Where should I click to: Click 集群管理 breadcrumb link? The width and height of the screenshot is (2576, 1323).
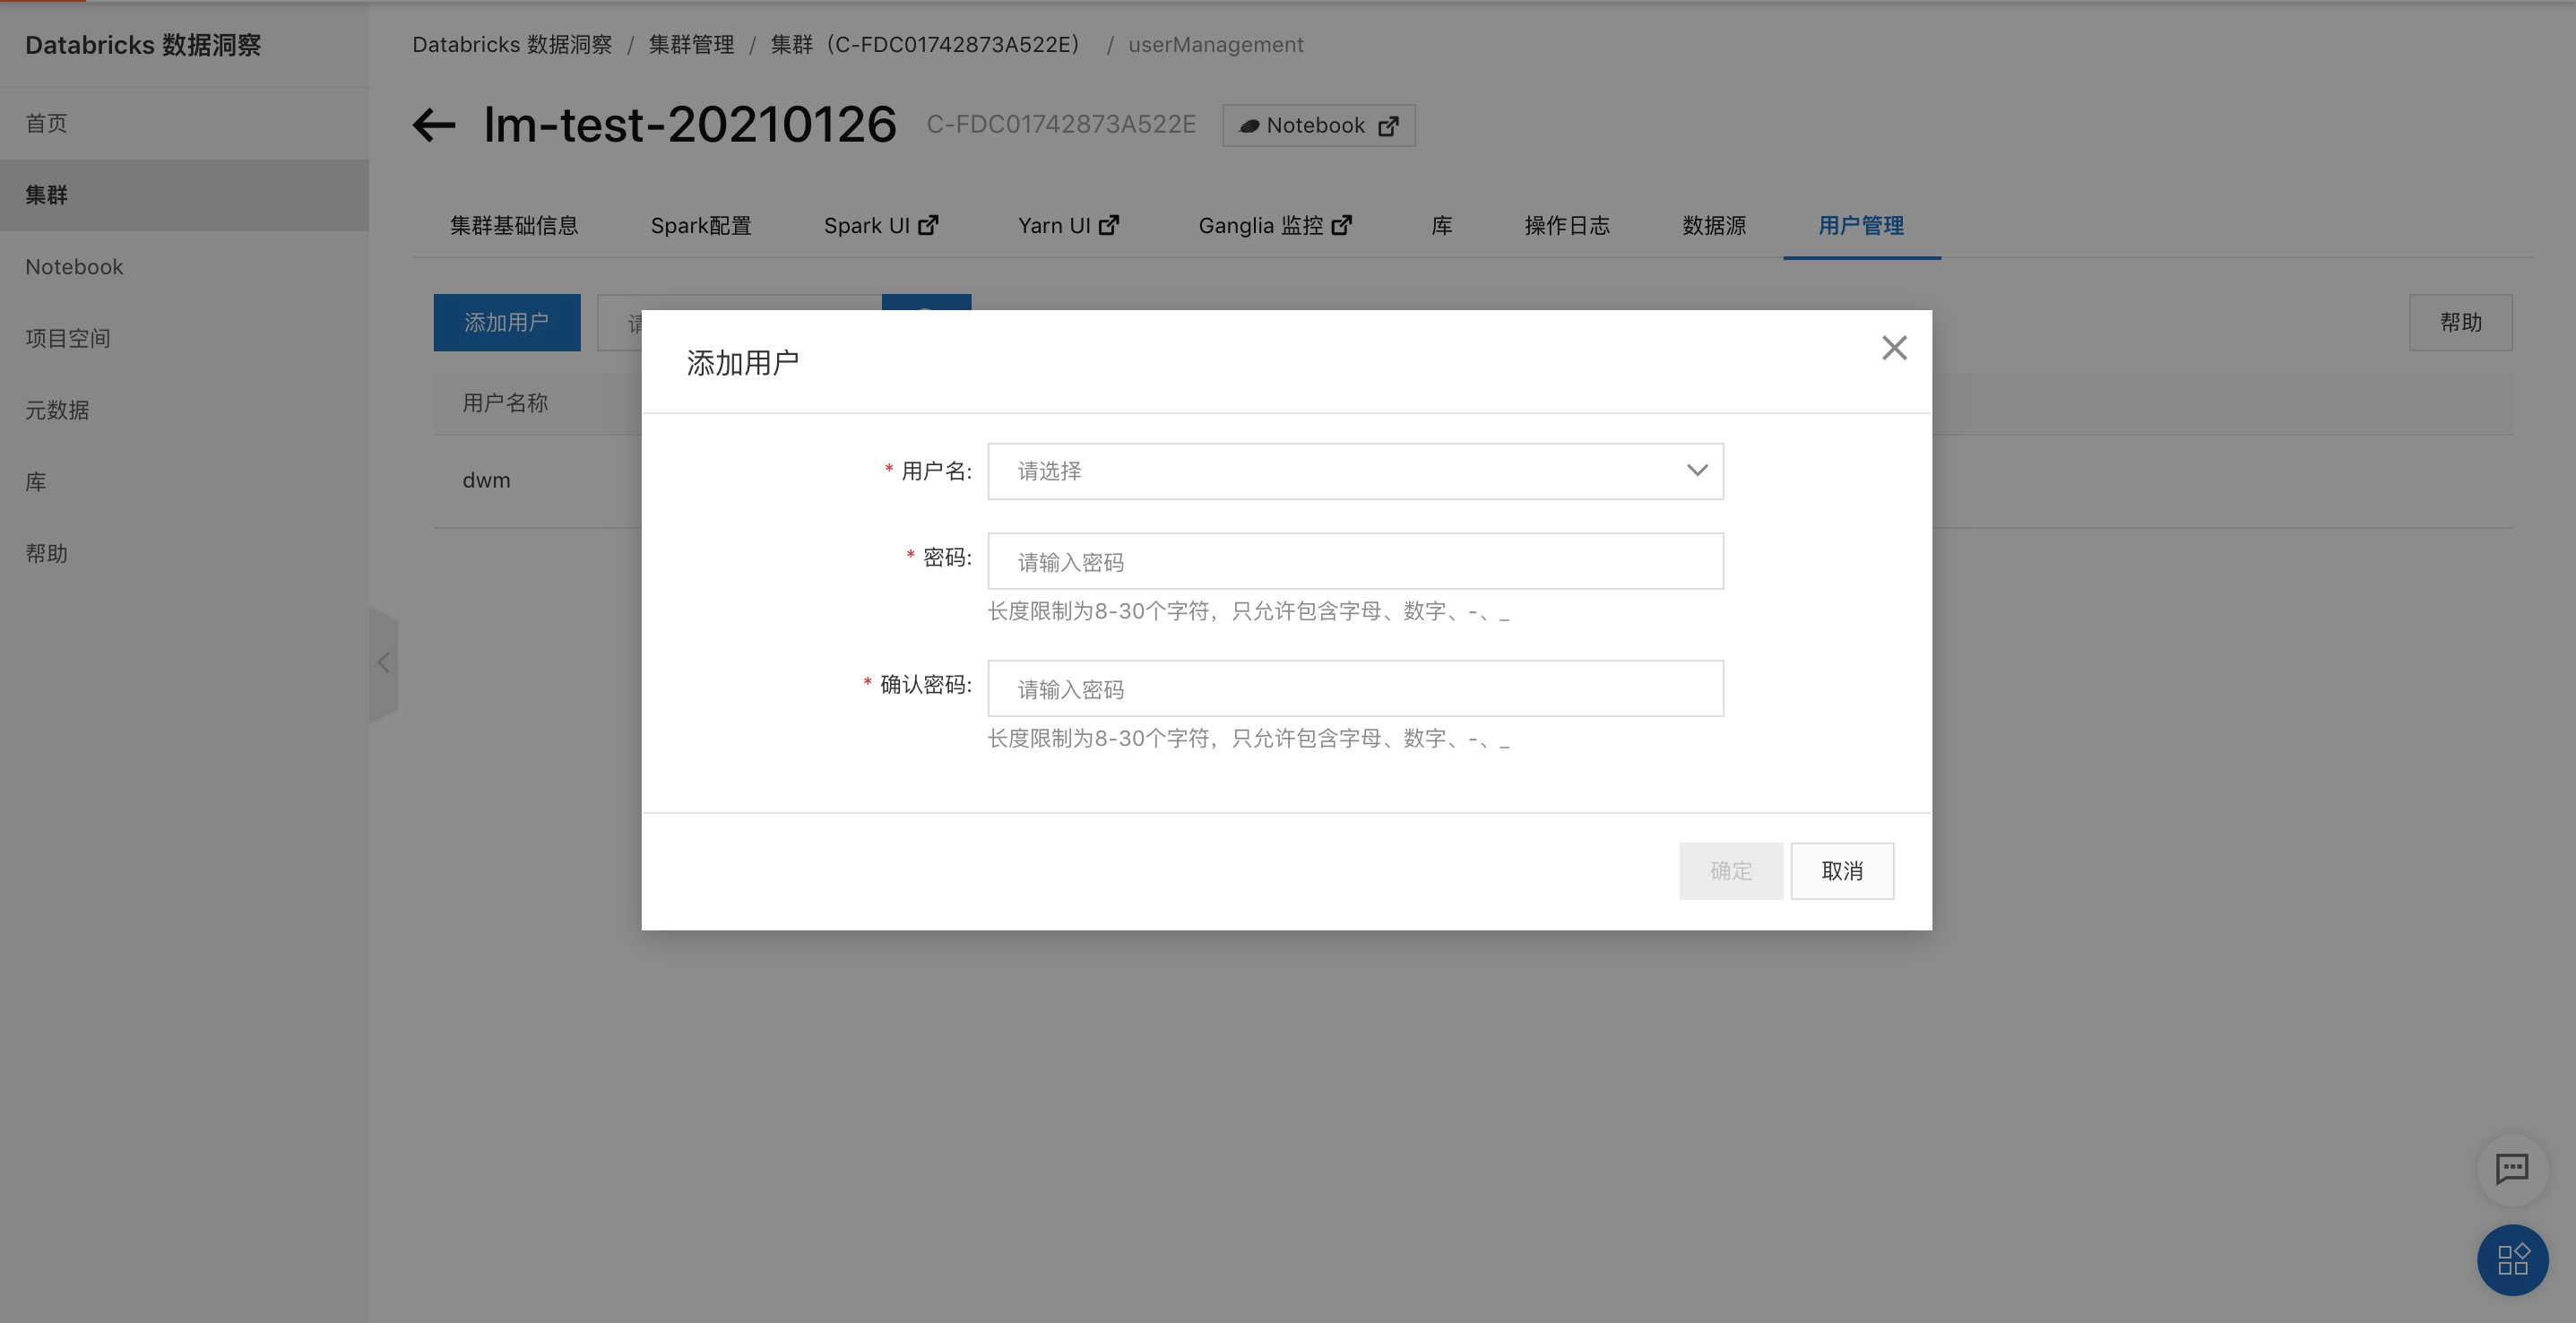691,45
